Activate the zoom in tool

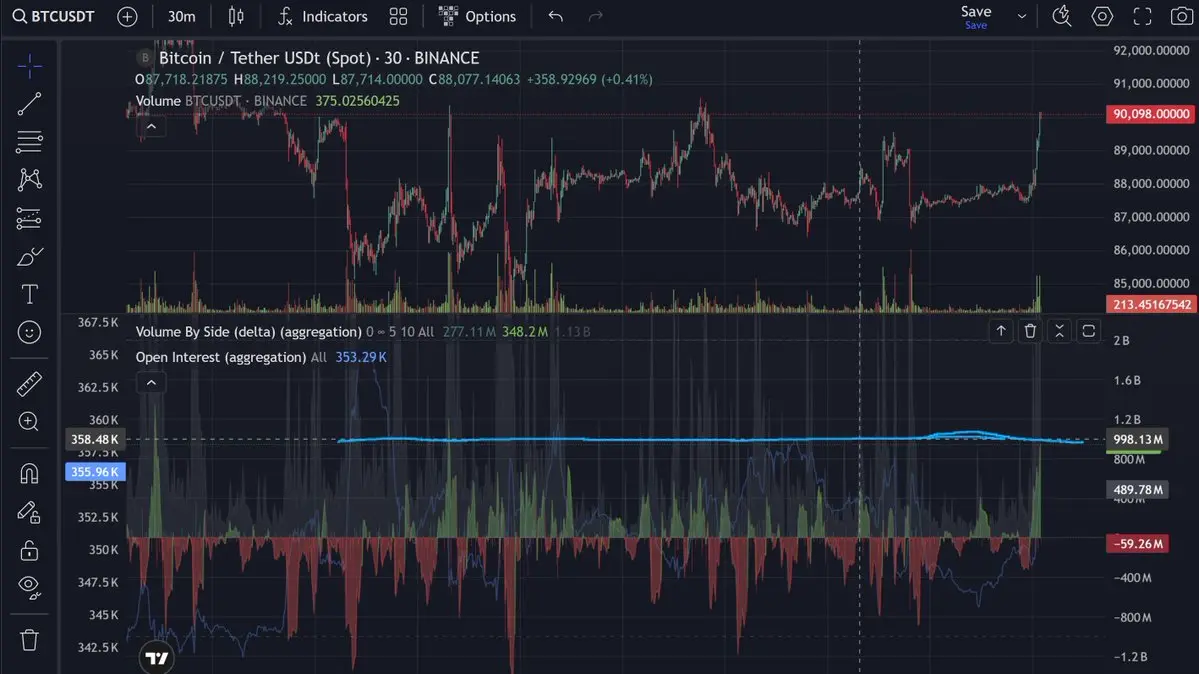(x=29, y=422)
